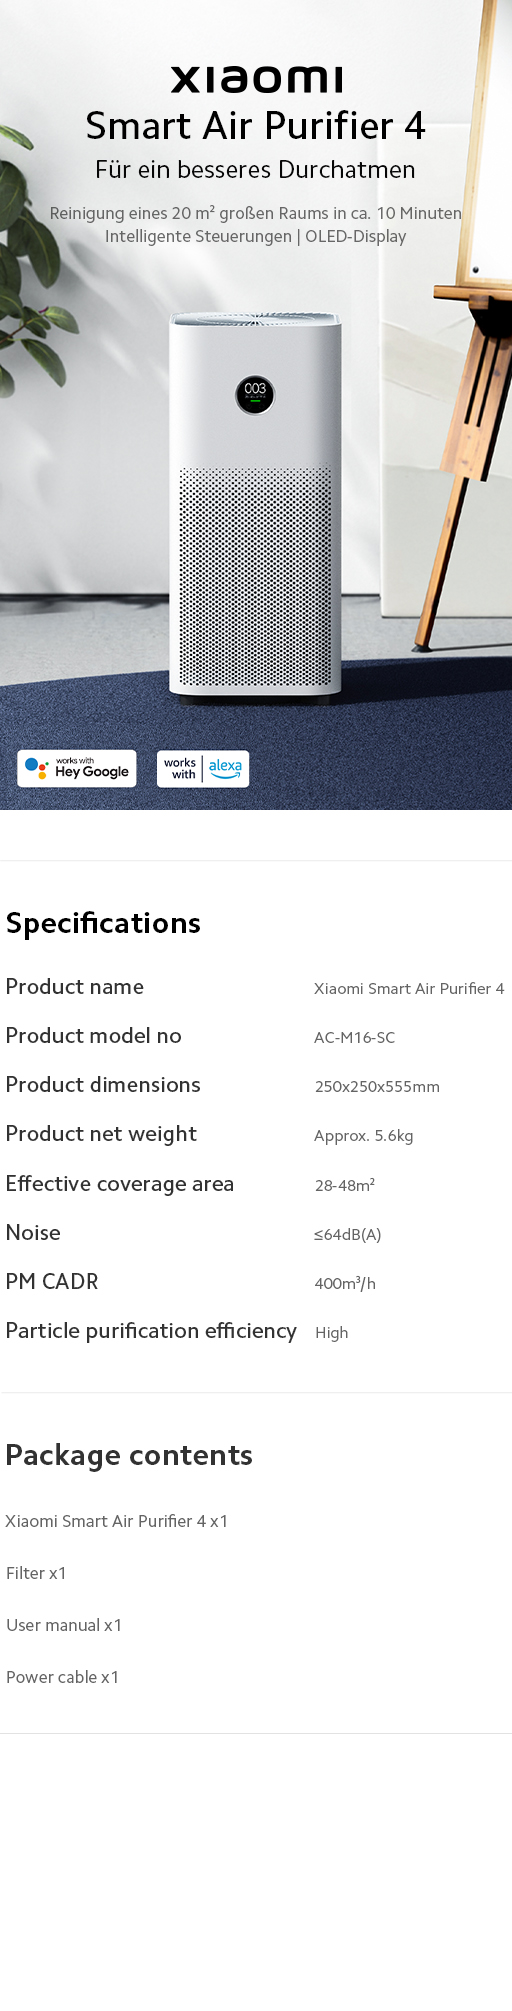Screen dimensions: 512x2011
Task: Click the Filter x1 package item
Action: coord(36,1573)
